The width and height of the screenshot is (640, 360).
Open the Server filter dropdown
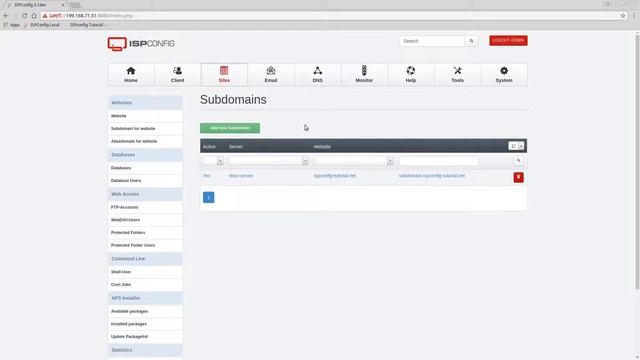(x=269, y=161)
